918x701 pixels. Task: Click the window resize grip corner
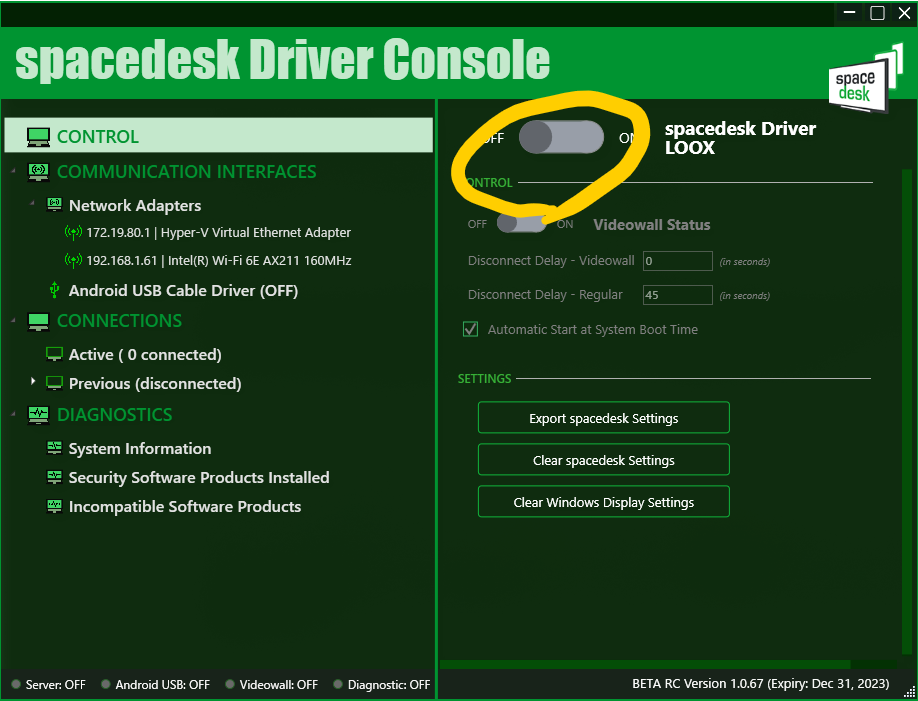[909, 692]
